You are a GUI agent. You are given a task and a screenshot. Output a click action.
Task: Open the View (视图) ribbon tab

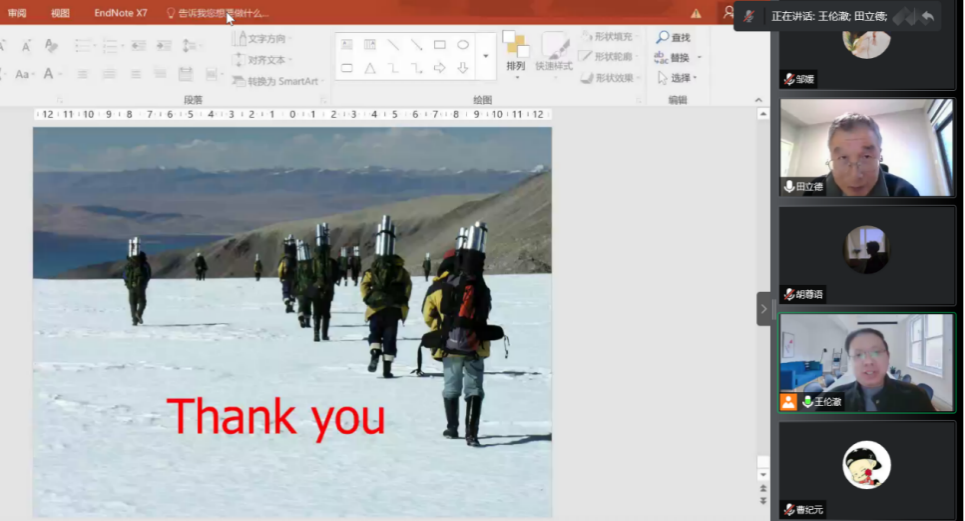[60, 13]
